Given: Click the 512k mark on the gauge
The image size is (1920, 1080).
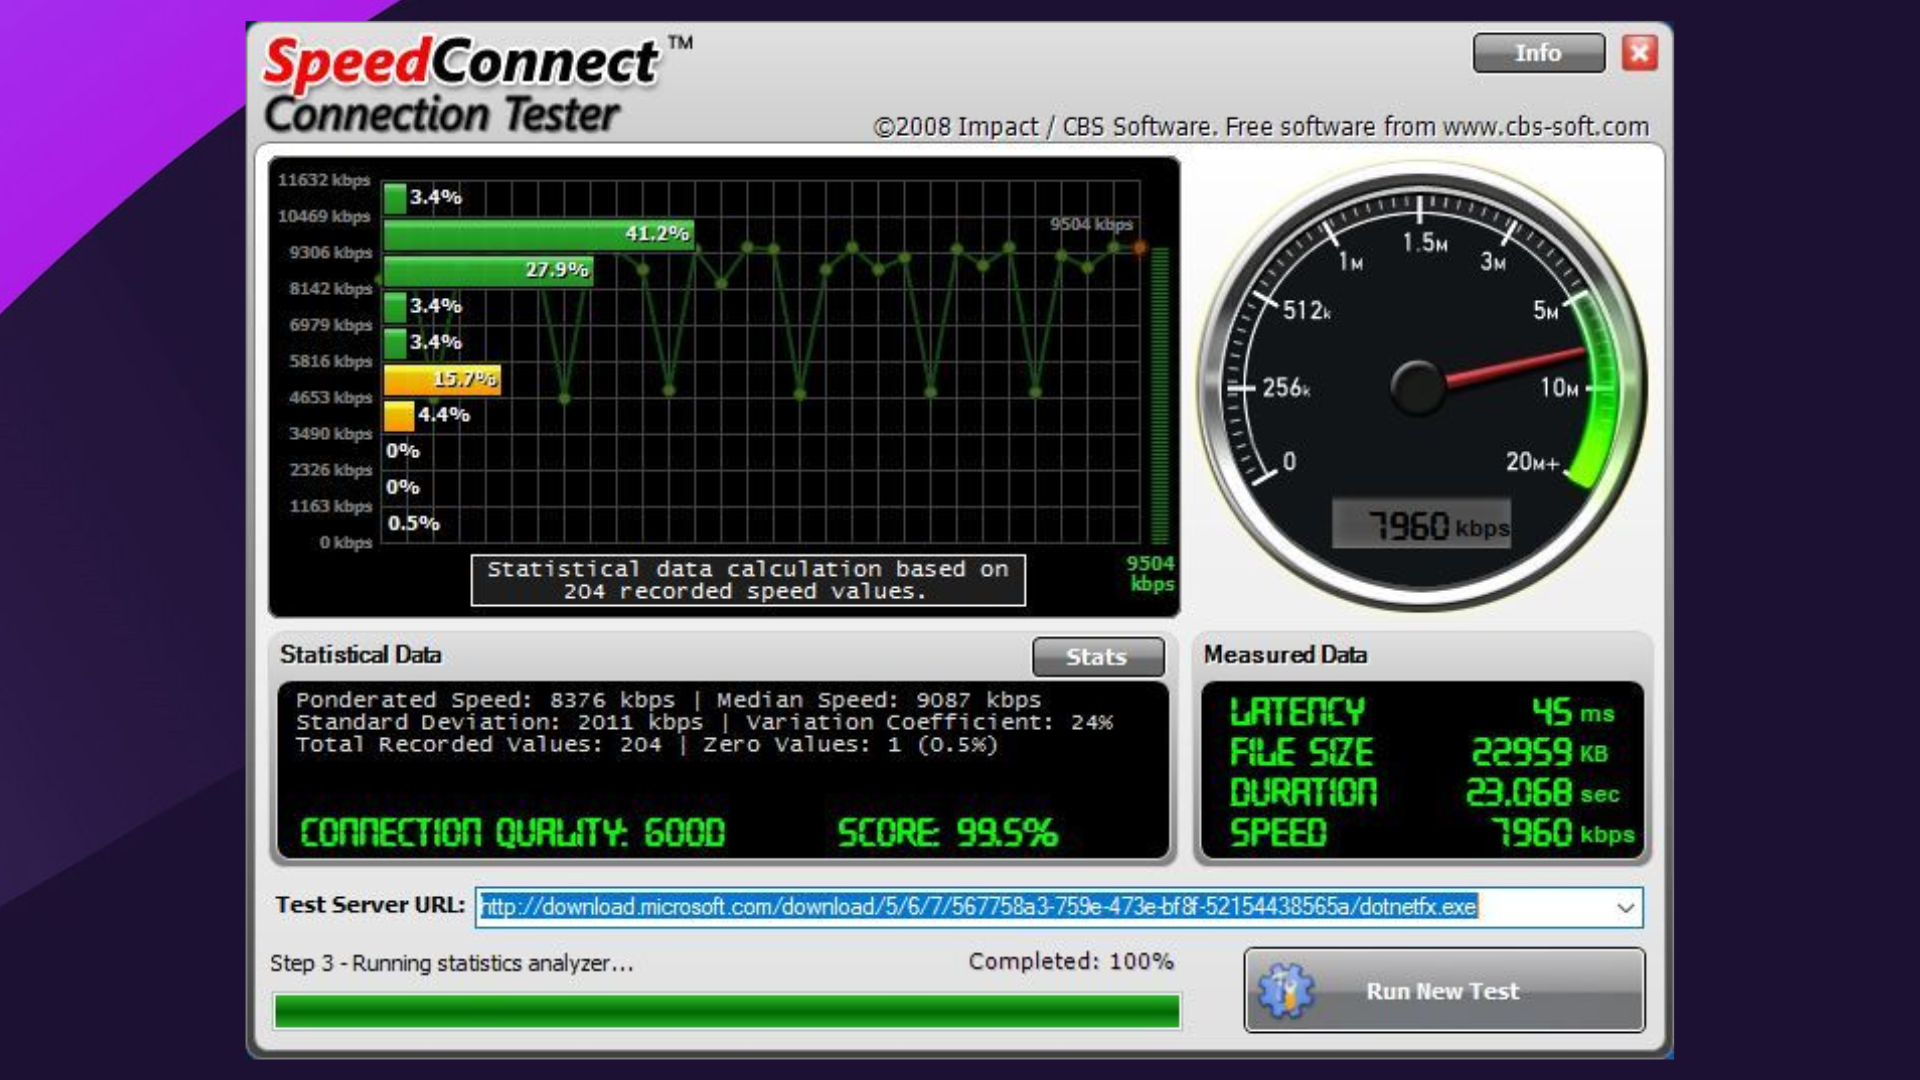Looking at the screenshot, I should [1307, 311].
